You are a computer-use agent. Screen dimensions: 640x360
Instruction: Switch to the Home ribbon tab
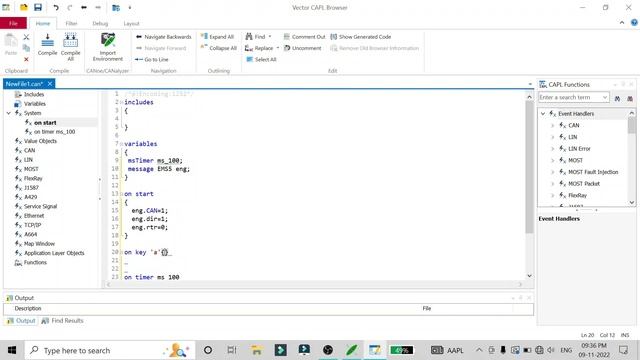(43, 24)
